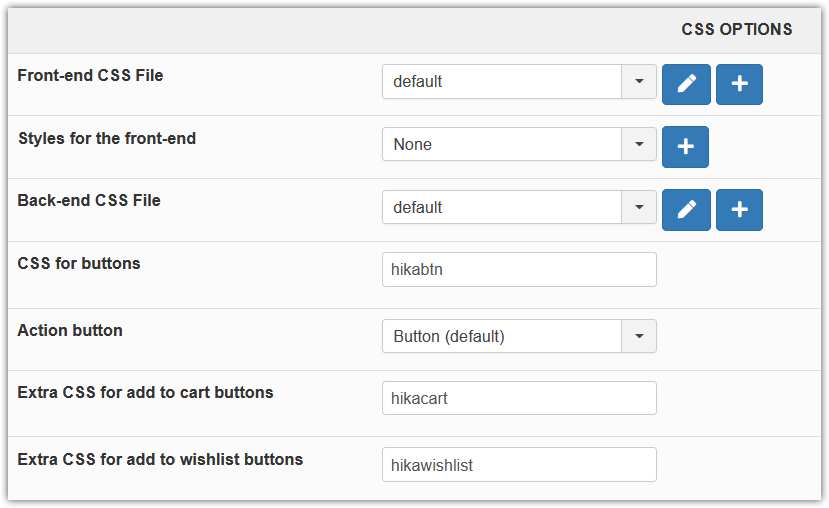Click the Action button label
This screenshot has height=508, width=829.
(x=70, y=330)
